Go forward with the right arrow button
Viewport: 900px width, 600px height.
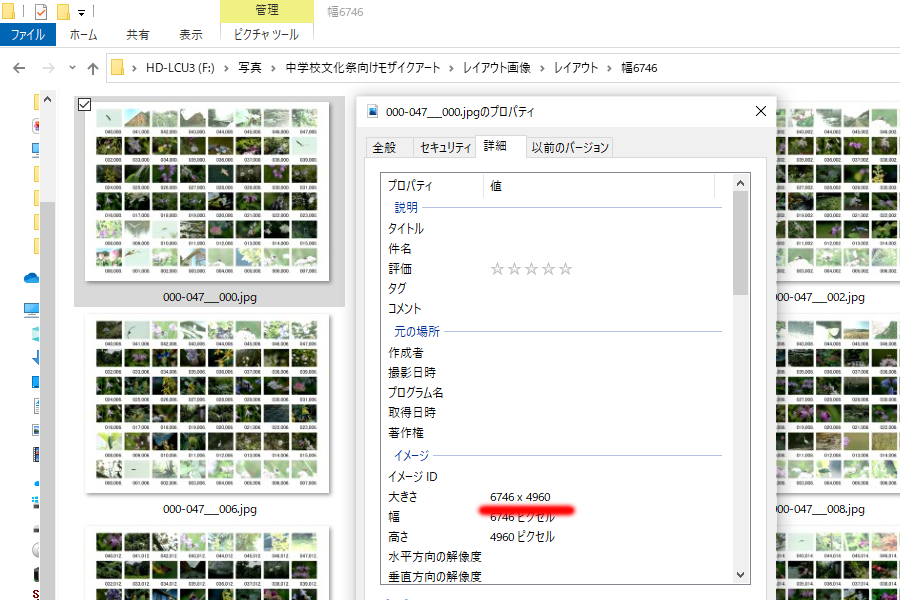tap(49, 68)
